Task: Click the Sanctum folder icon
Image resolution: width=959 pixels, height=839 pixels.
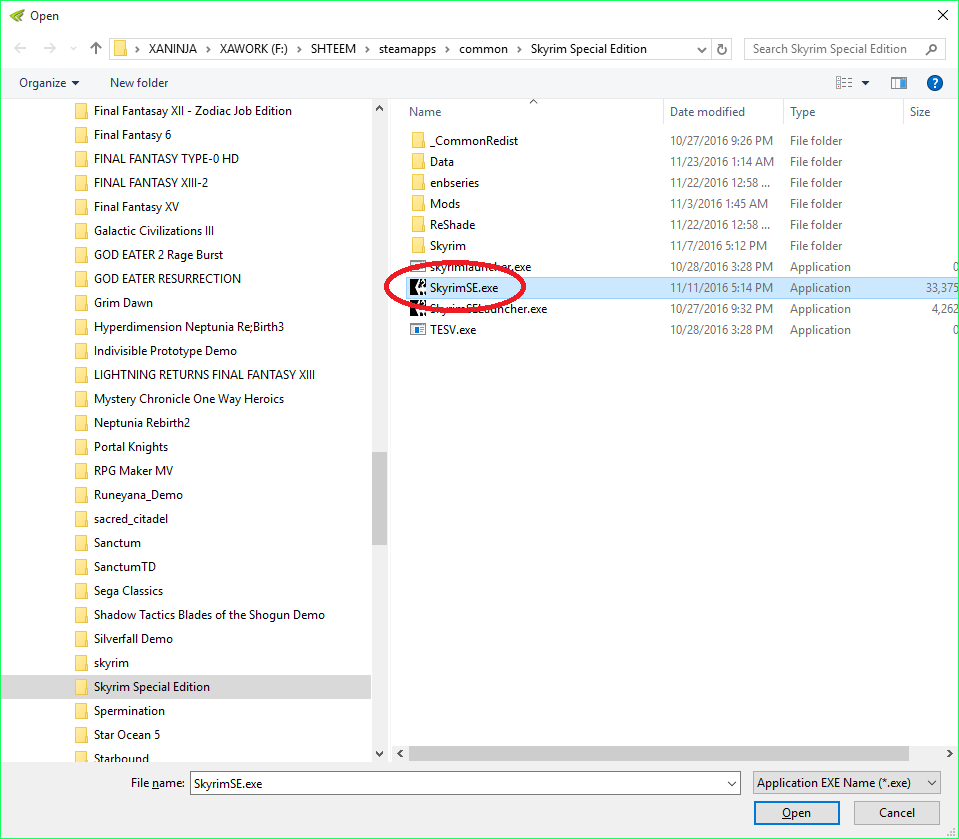Action: (x=81, y=543)
